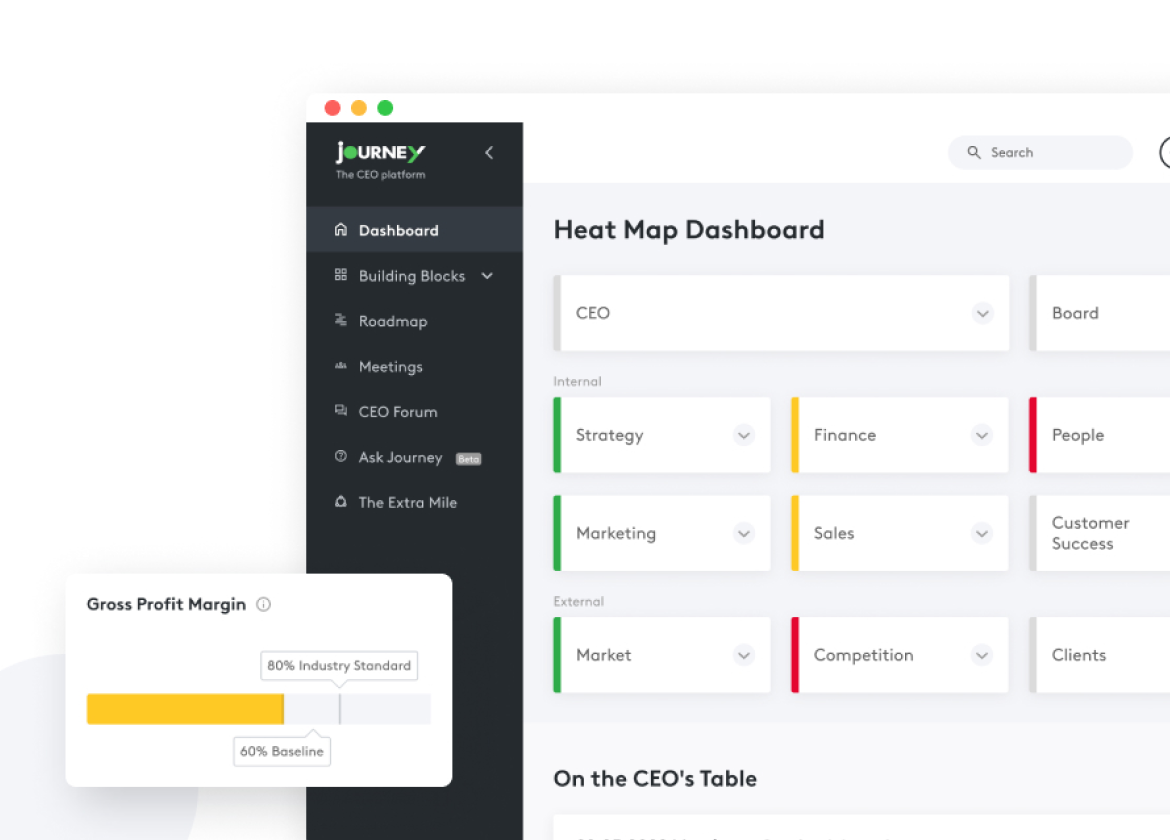
Task: Click the CEO Forum chat icon
Action: tap(340, 411)
